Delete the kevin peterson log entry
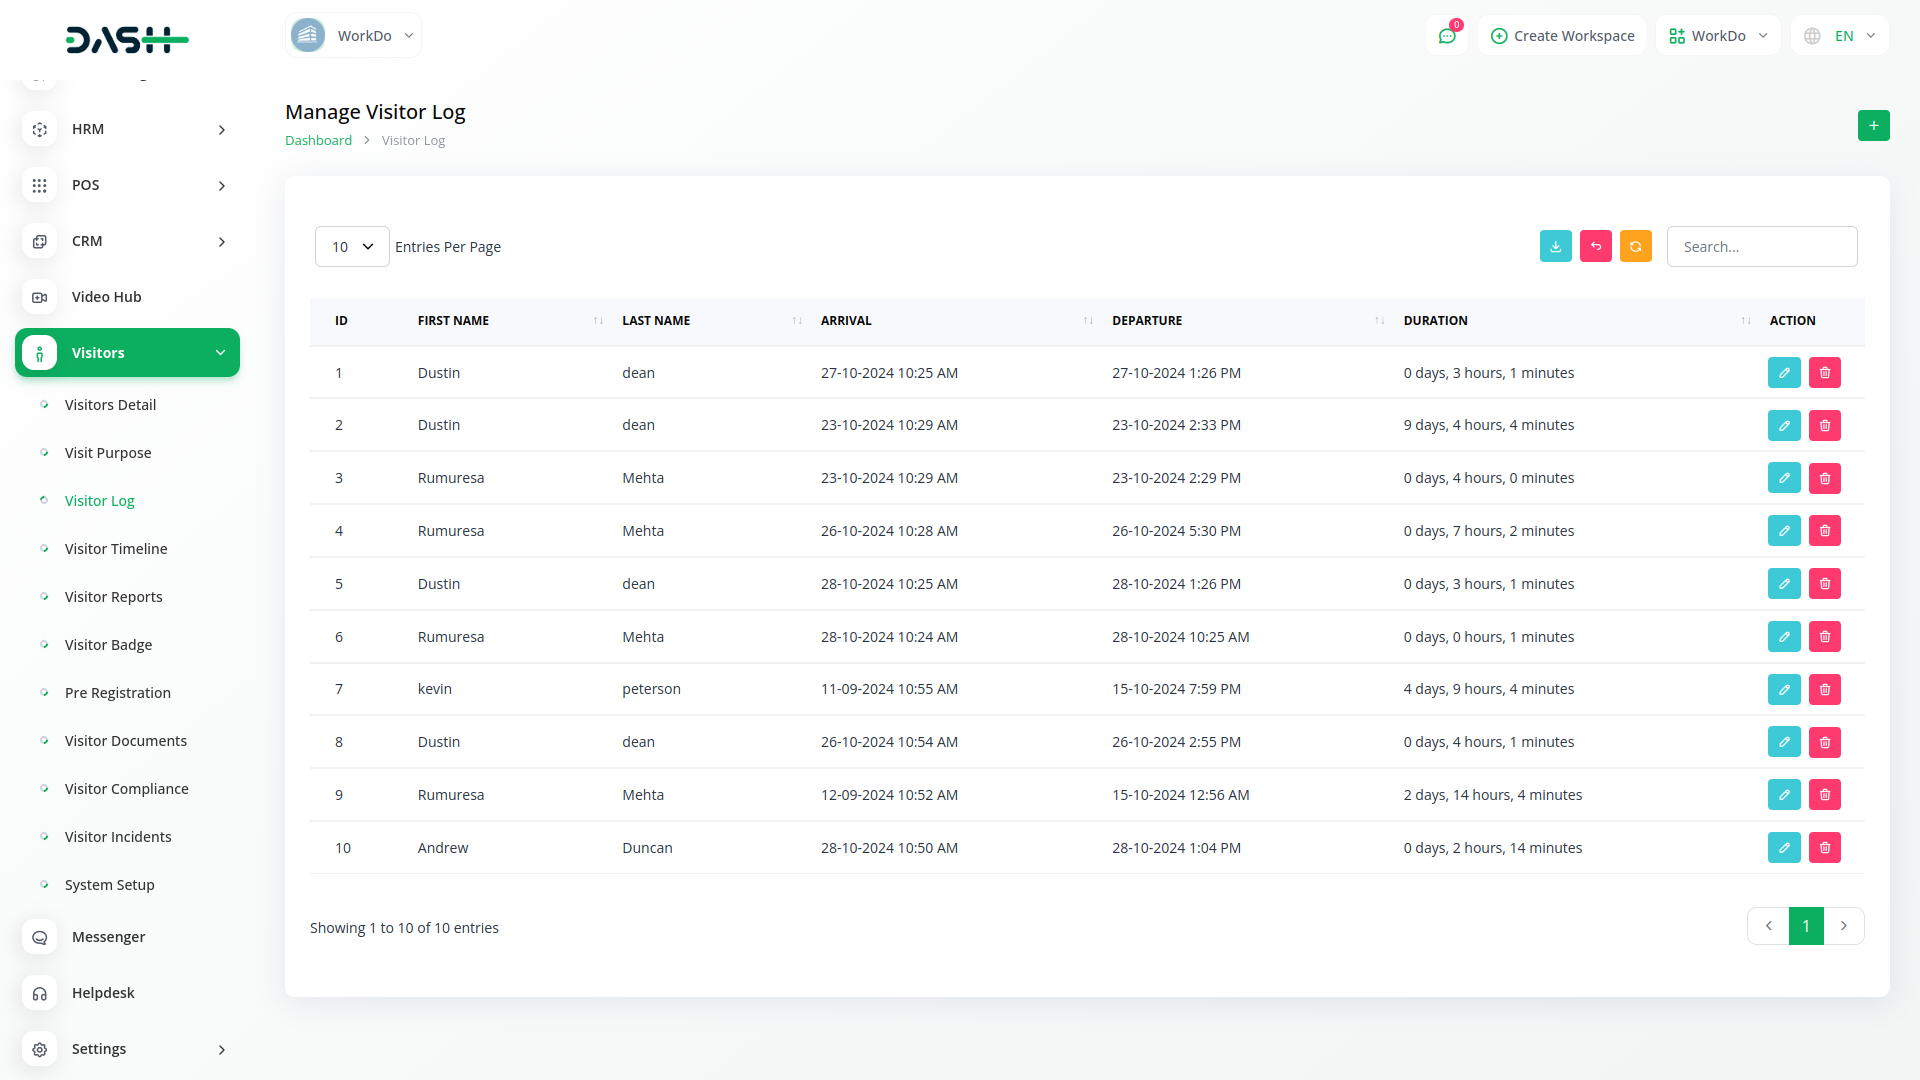Screen dimensions: 1920x1080 point(1824,690)
